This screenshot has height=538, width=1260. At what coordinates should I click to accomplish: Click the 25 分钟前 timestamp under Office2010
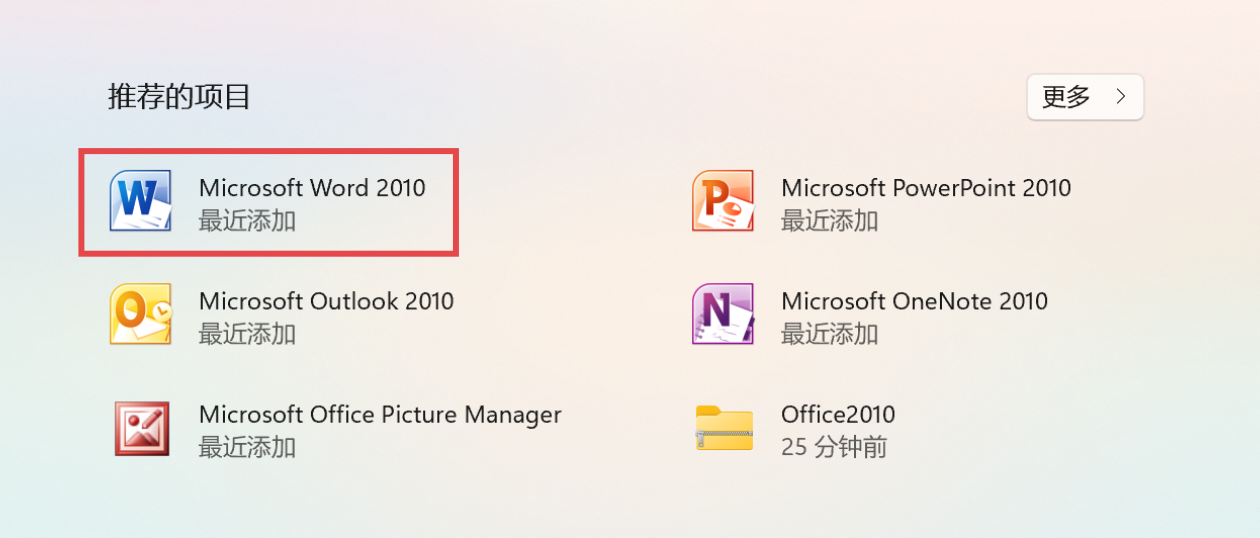[x=834, y=447]
